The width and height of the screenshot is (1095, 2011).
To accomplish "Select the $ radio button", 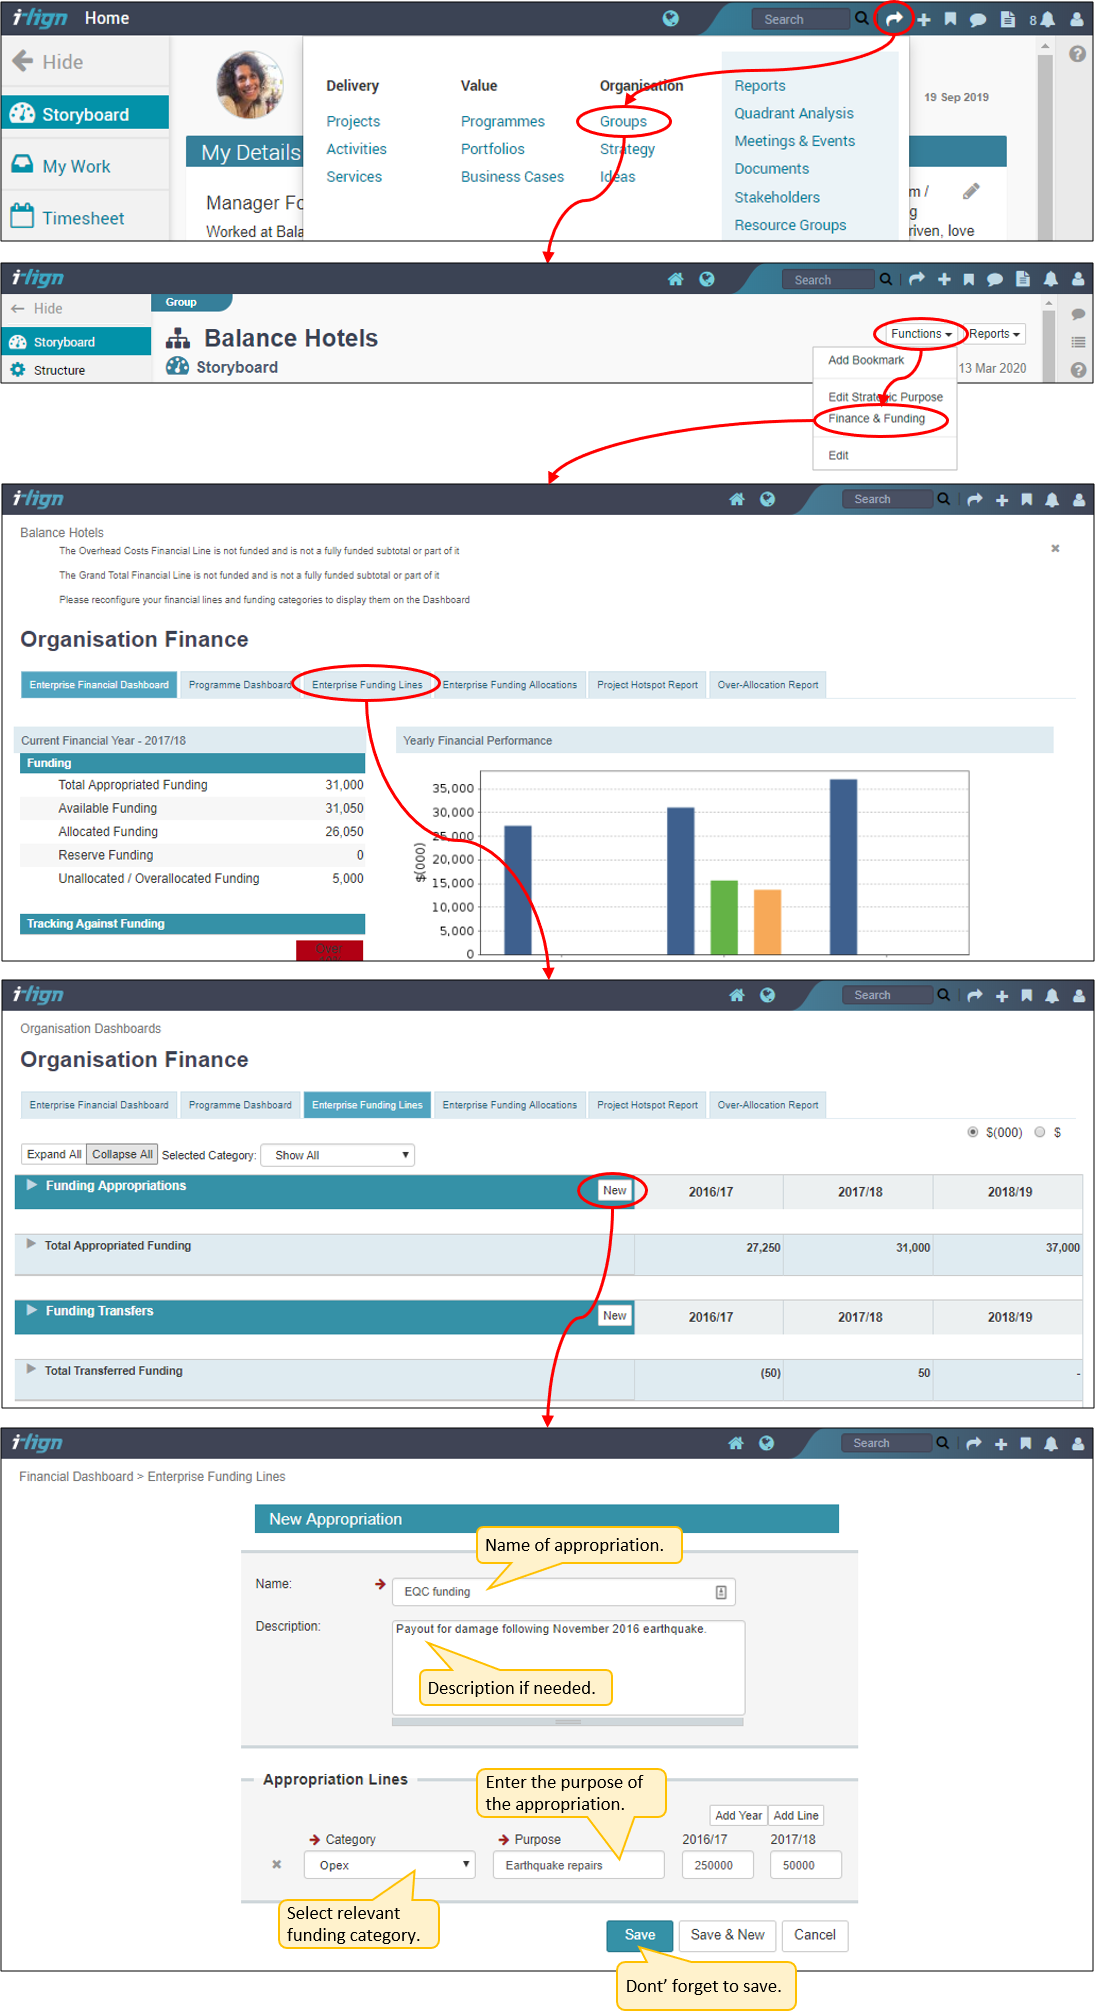I will pyautogui.click(x=1040, y=1132).
